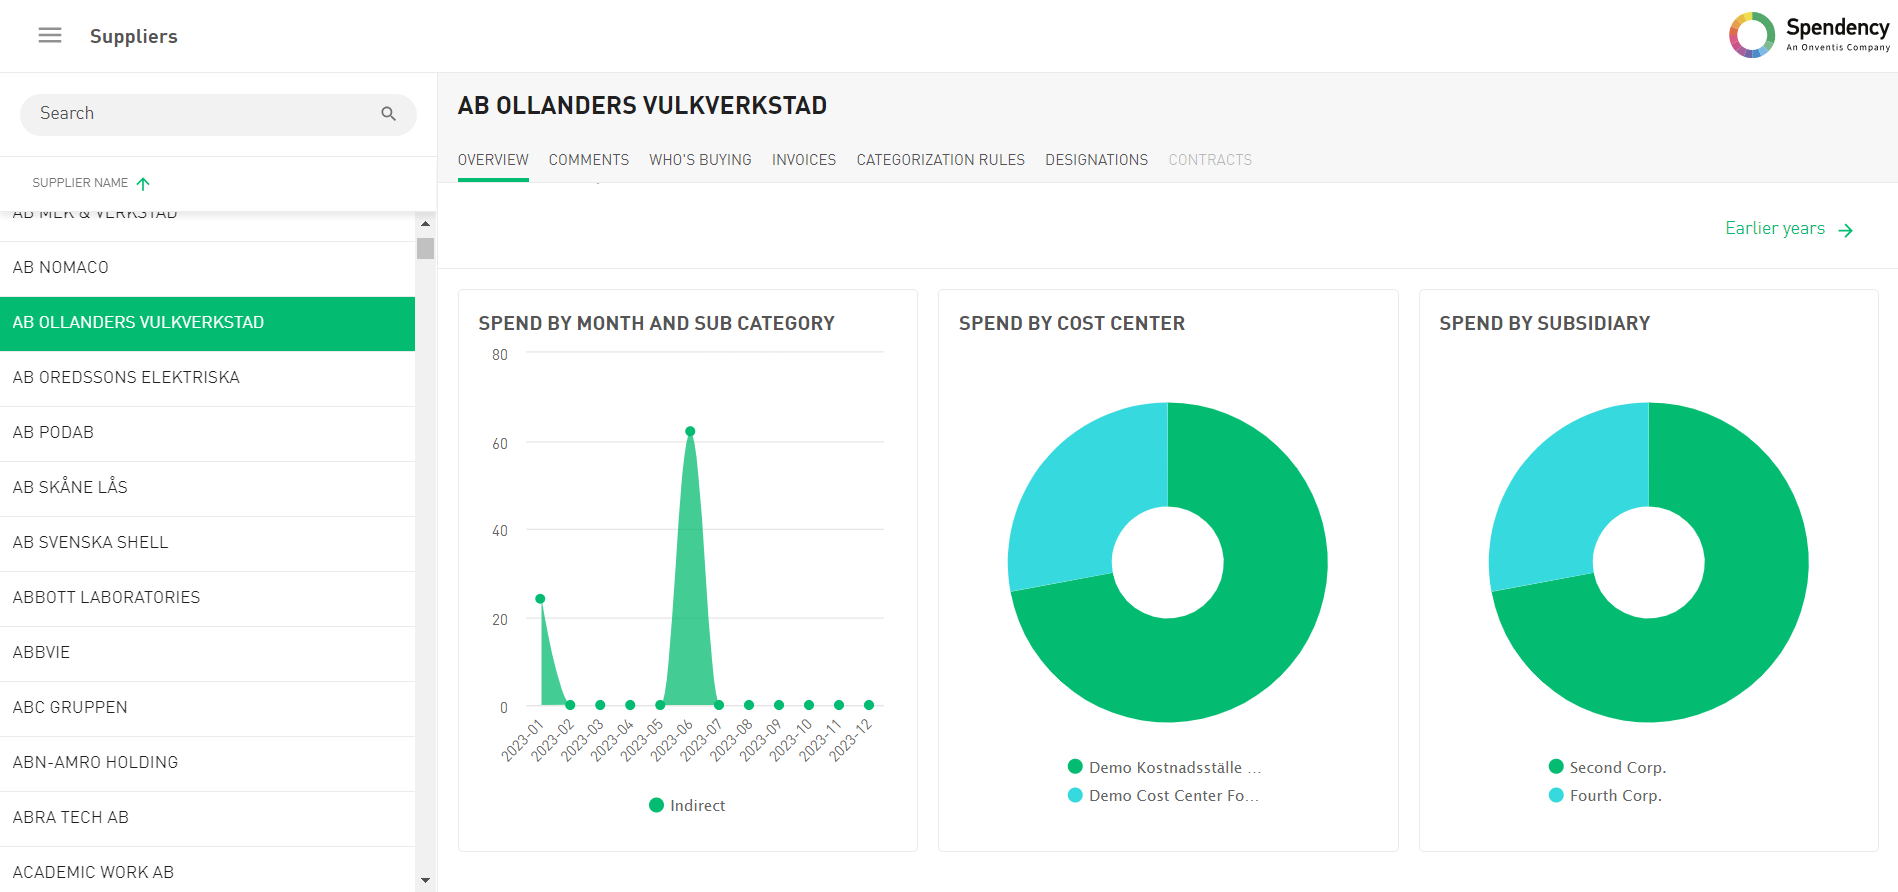
Task: Open the Who's Buying tab
Action: pos(700,160)
